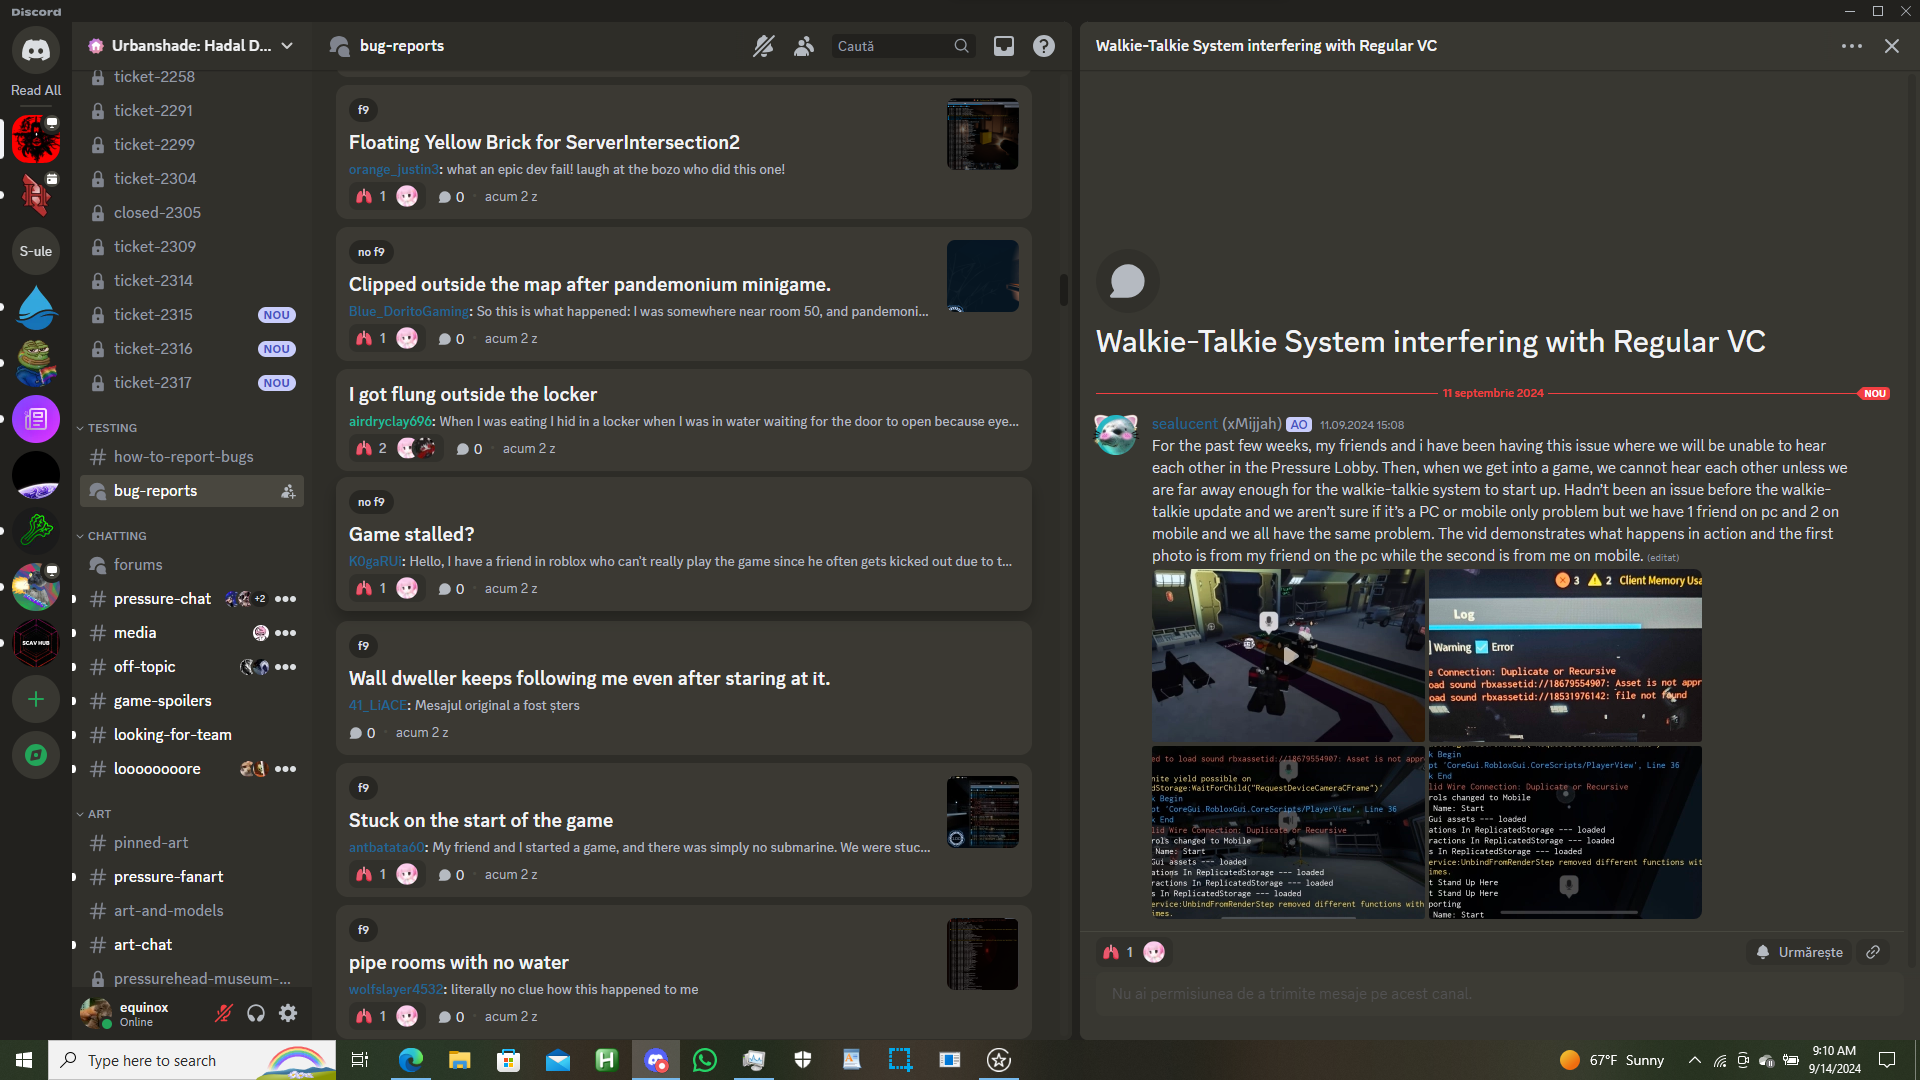Open user settings gear icon
The image size is (1920, 1080).
288,1013
